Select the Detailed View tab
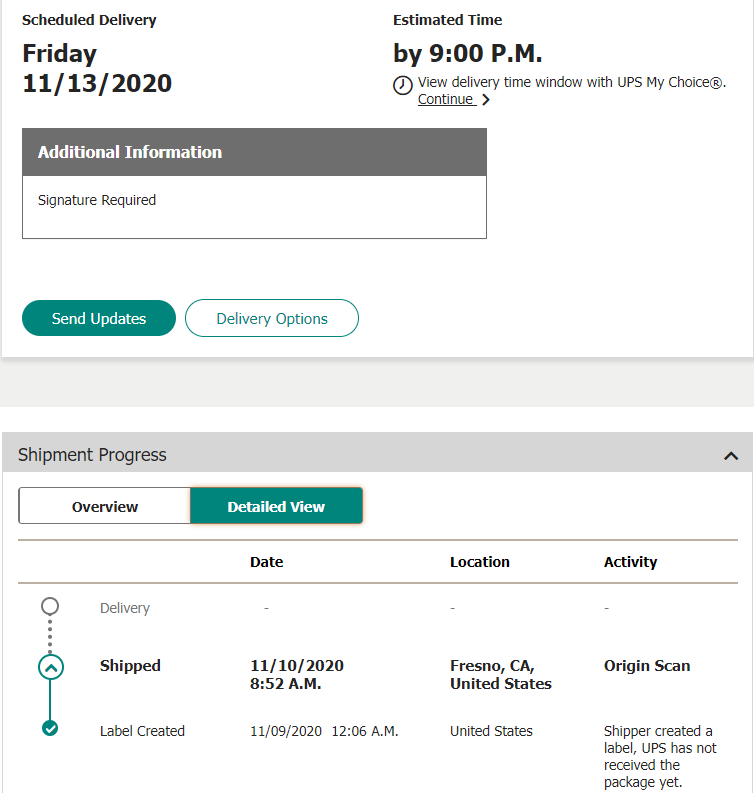The width and height of the screenshot is (754, 793). 276,507
